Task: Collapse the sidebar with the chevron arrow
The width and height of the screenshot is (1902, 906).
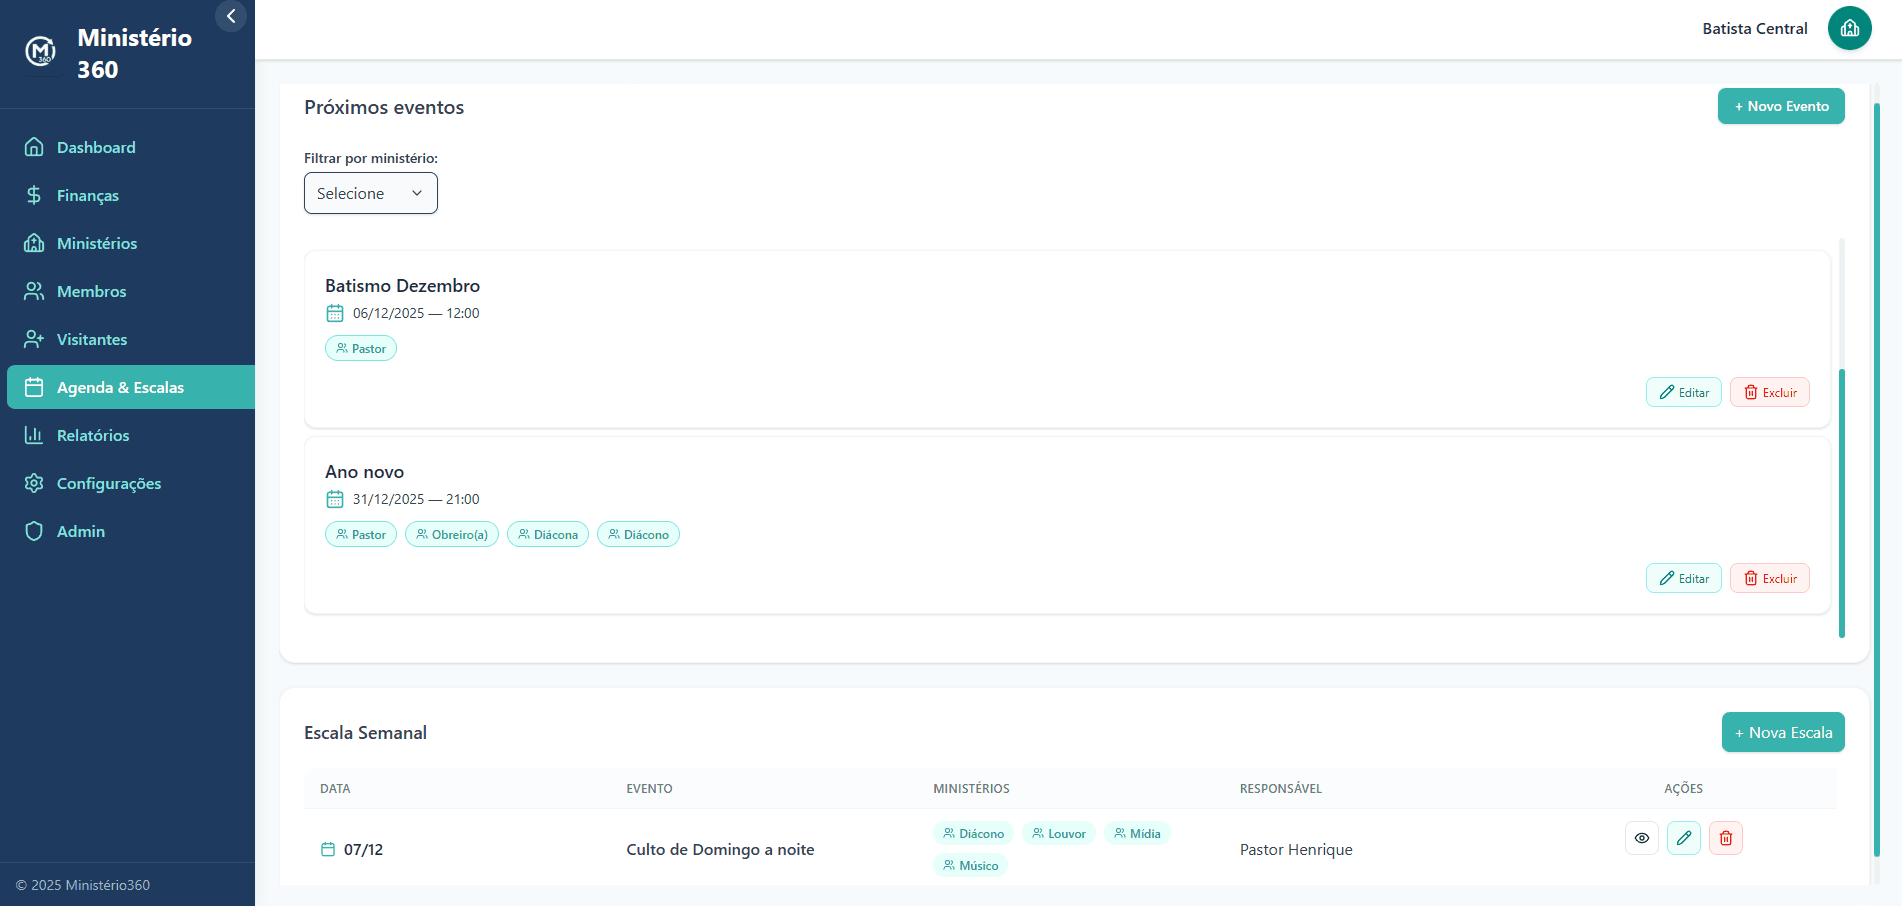Action: 231,16
